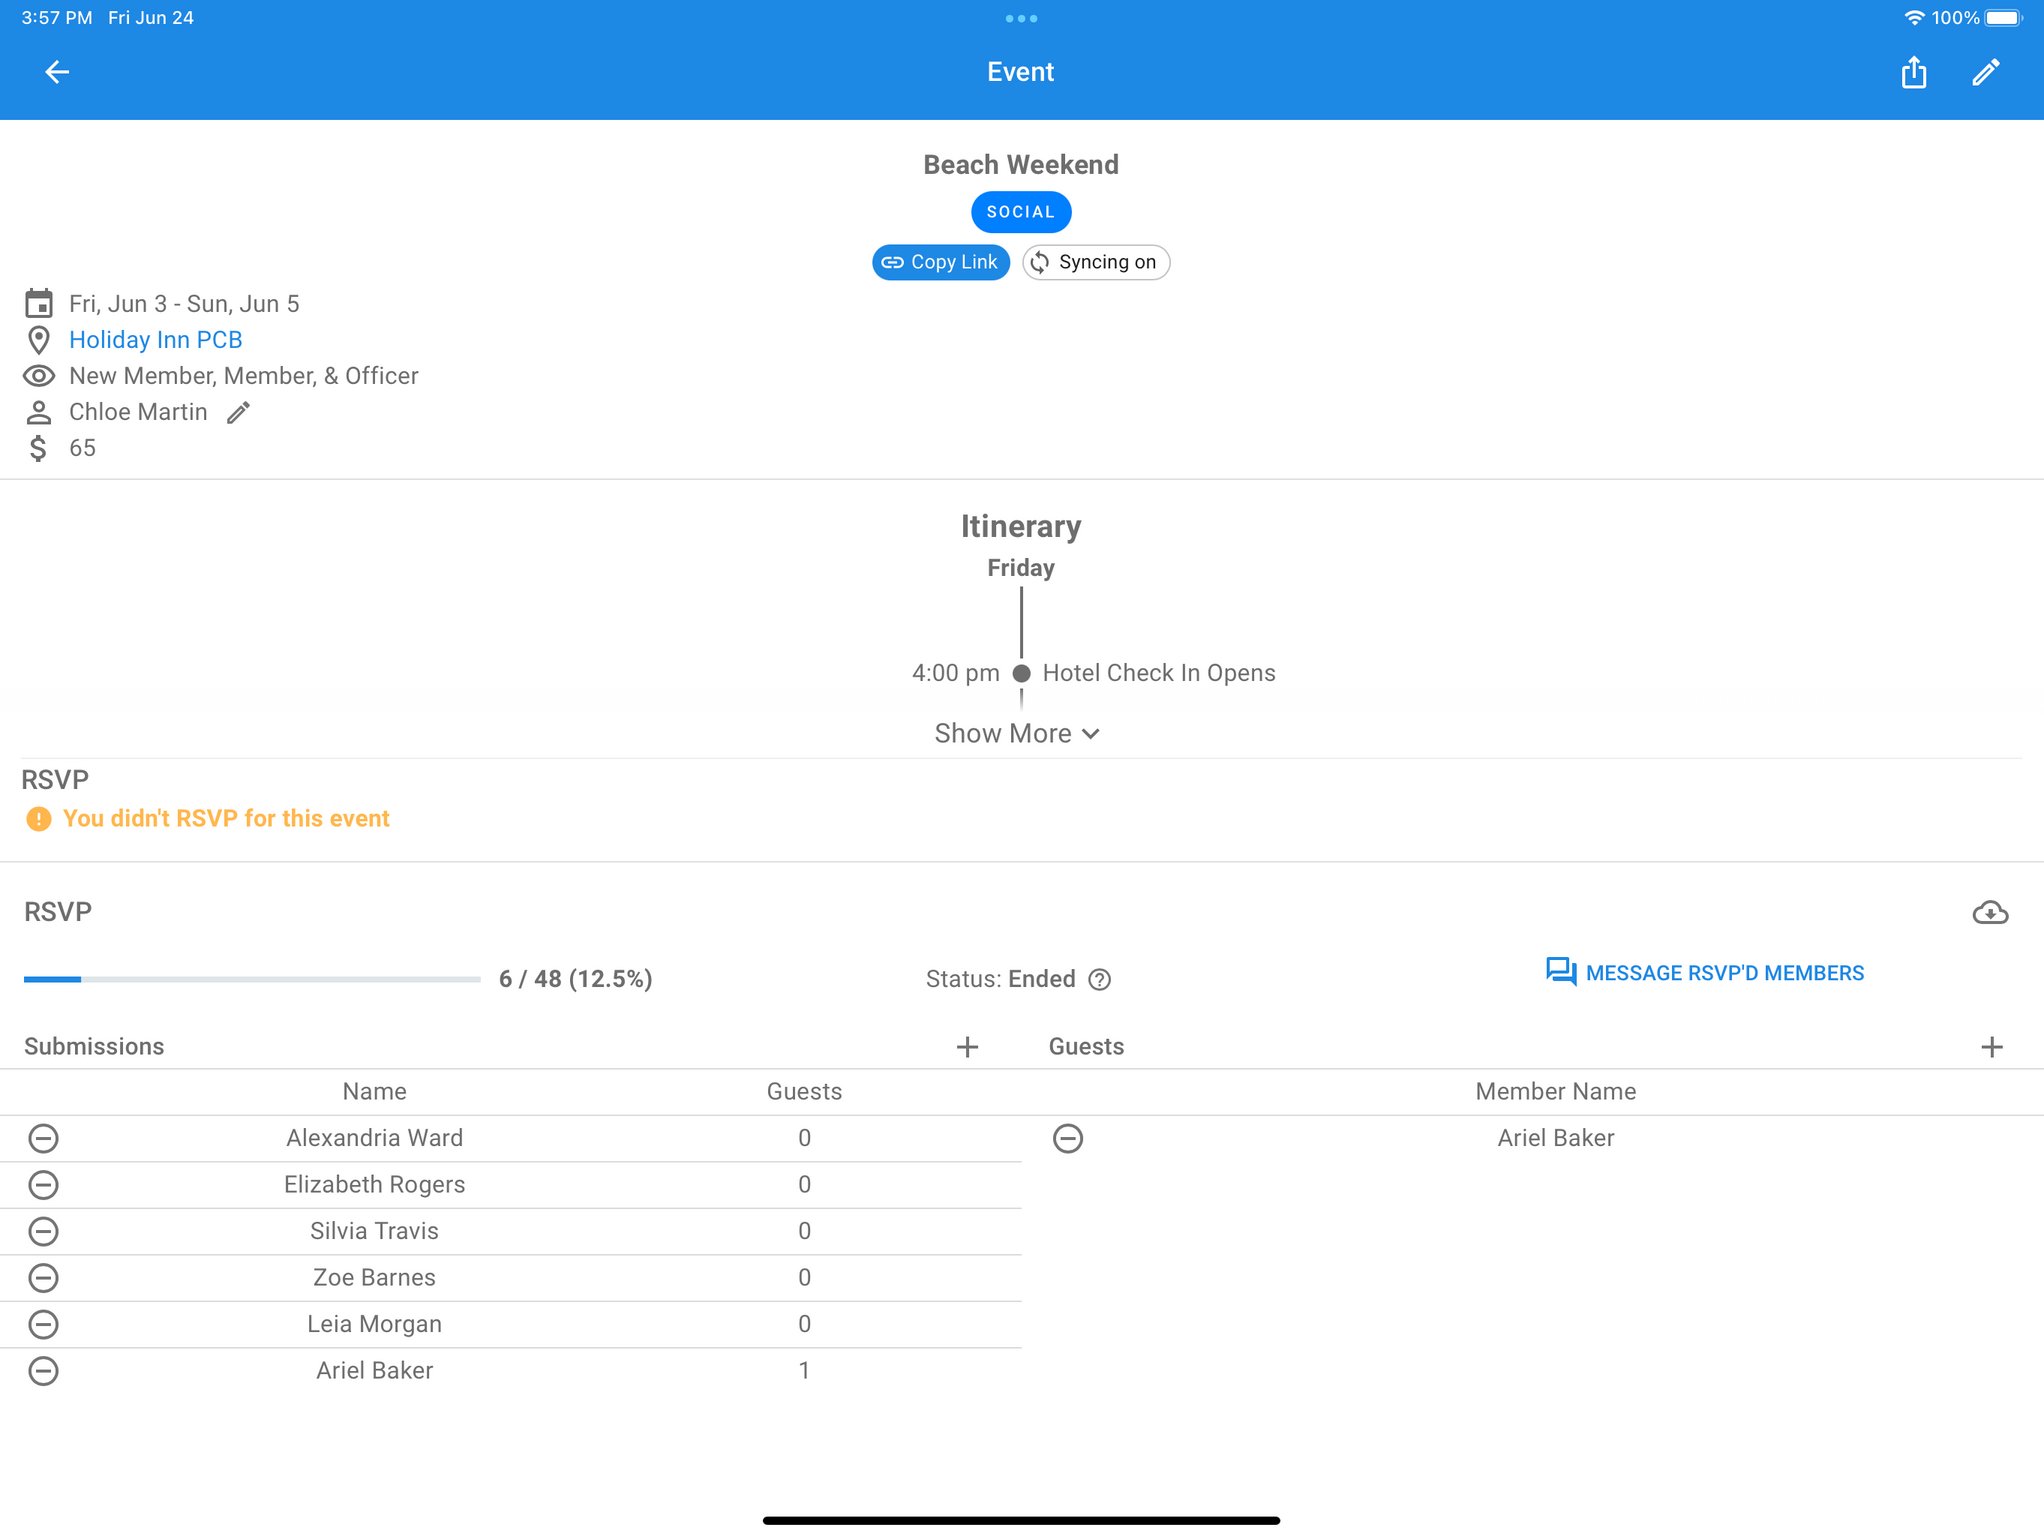Edit organizer Chloe Martin pencil icon
Screen dimensions: 2044x1536
click(x=238, y=412)
